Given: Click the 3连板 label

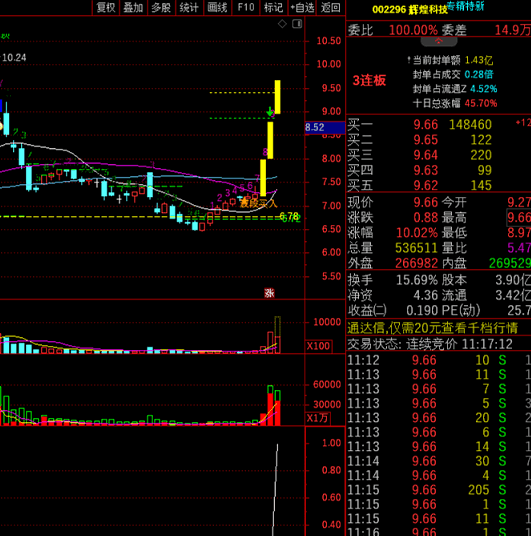Looking at the screenshot, I should [369, 81].
